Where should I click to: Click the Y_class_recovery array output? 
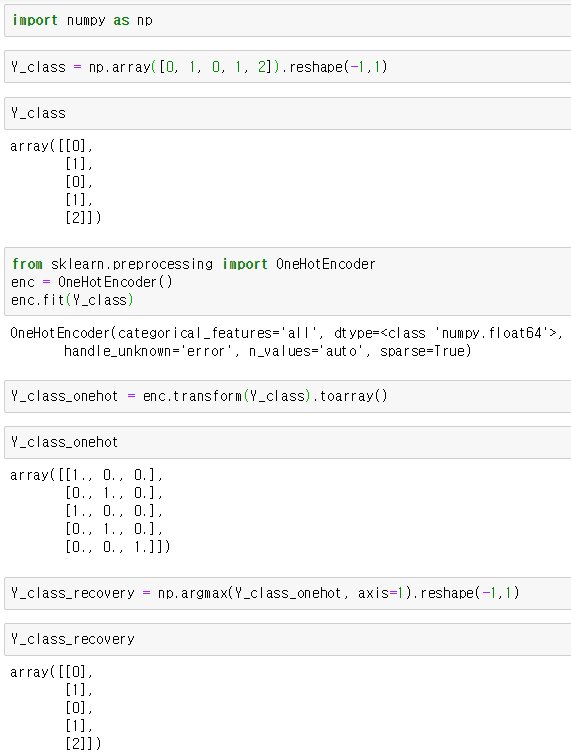[x=55, y=707]
